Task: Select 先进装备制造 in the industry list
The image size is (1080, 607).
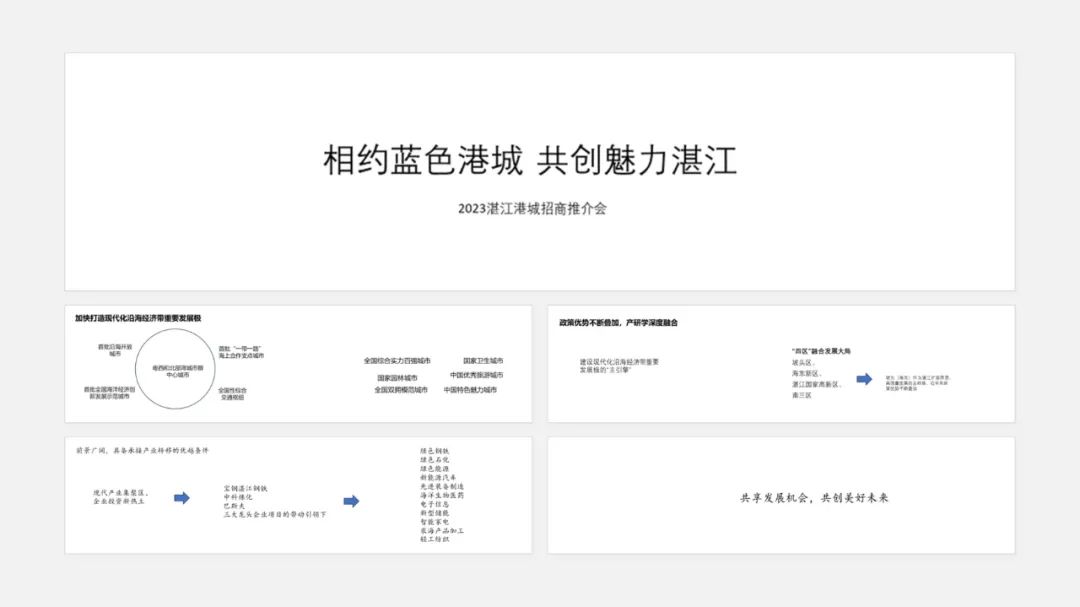Action: tap(442, 486)
